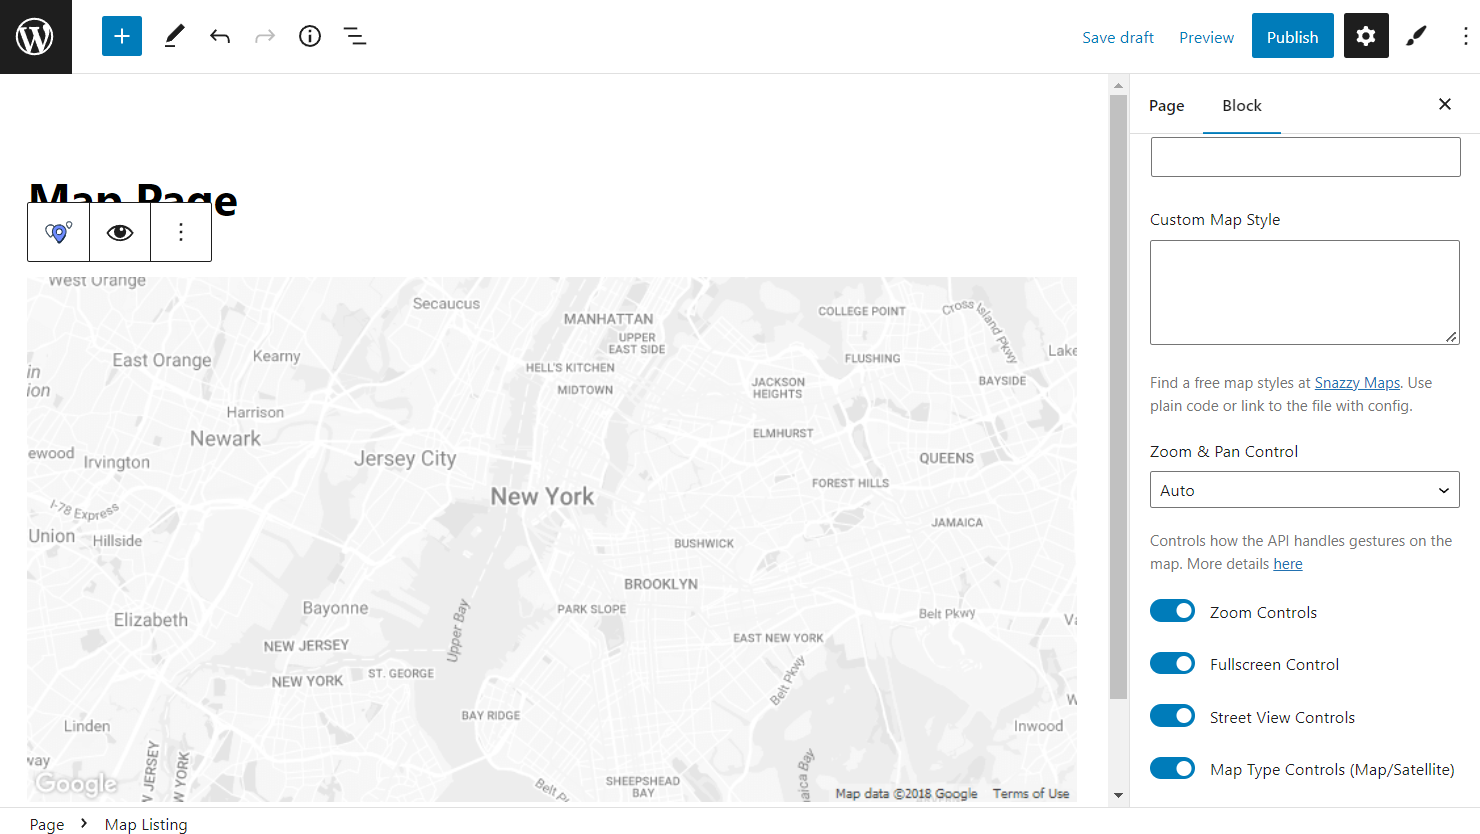
Task: Click the Google logo on map
Action: [76, 785]
